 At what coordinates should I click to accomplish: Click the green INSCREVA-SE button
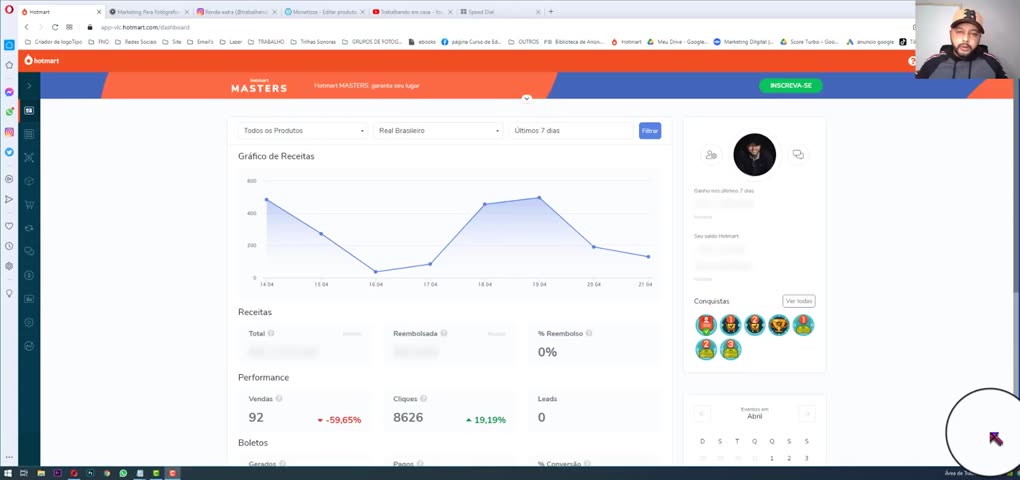tap(790, 86)
